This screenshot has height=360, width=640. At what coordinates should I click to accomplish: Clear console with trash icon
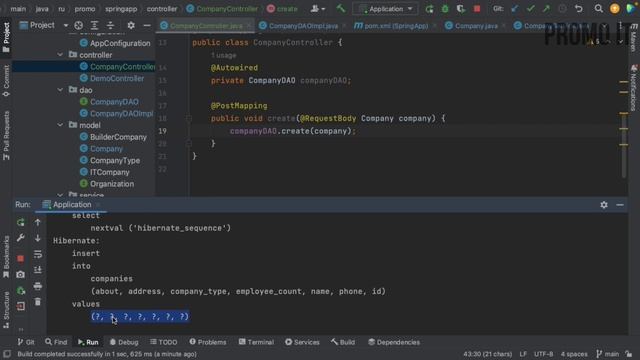[38, 302]
